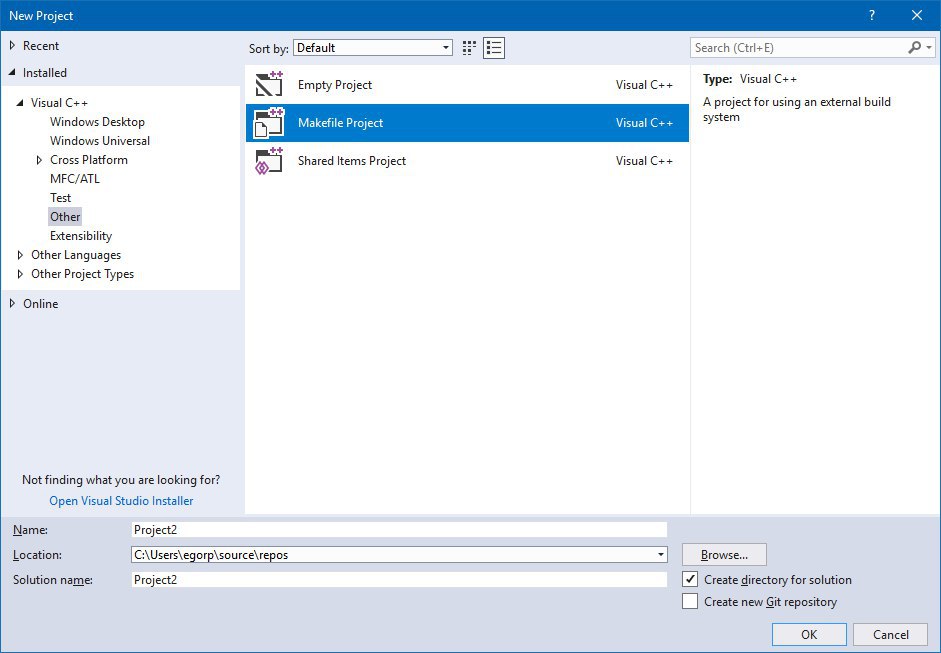Click the Solution name input field
This screenshot has width=941, height=653.
[x=399, y=579]
